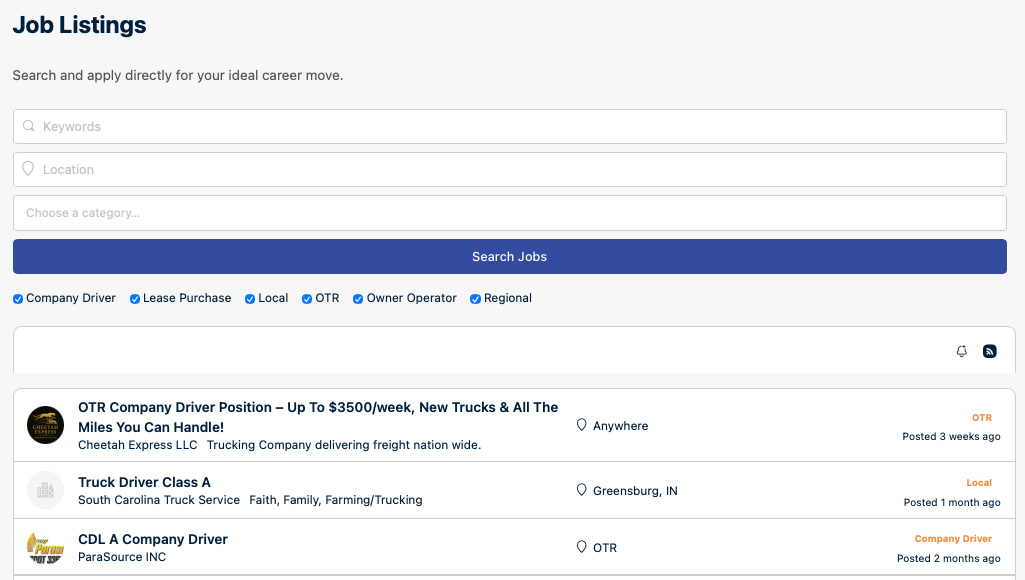Click the magnifier icon in Keywords field
Image resolution: width=1025 pixels, height=580 pixels.
click(29, 126)
